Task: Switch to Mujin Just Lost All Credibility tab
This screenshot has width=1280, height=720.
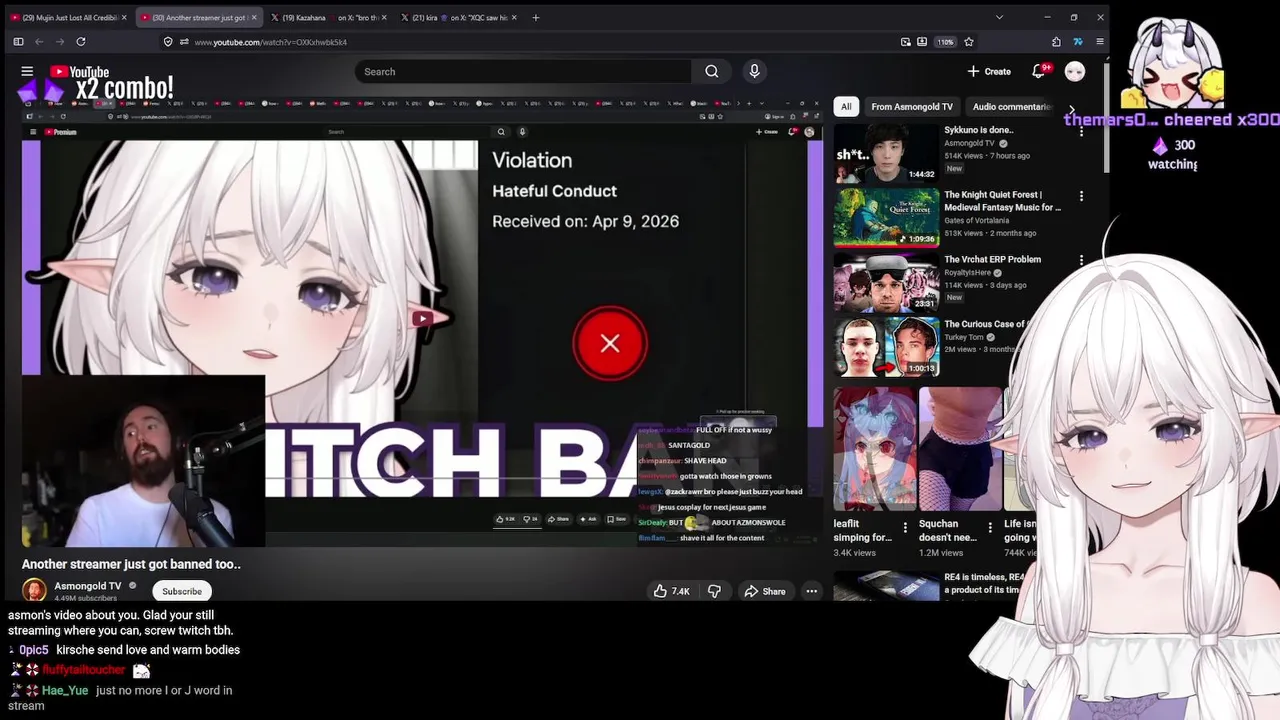Action: pos(69,17)
